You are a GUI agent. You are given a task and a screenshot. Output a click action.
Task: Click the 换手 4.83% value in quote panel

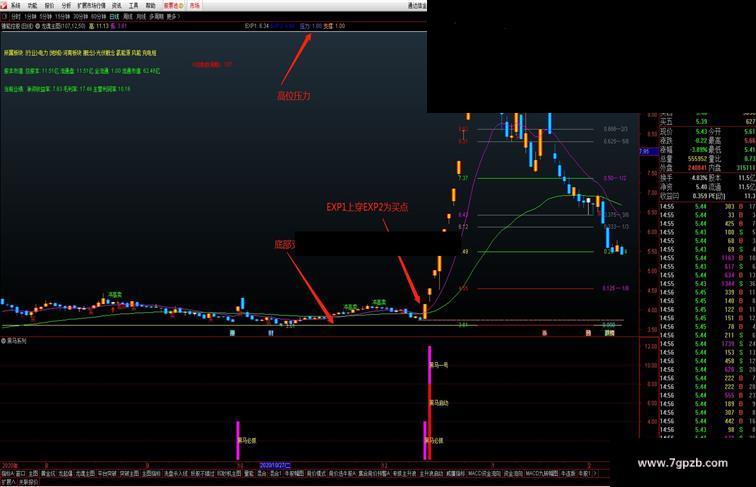(x=699, y=177)
